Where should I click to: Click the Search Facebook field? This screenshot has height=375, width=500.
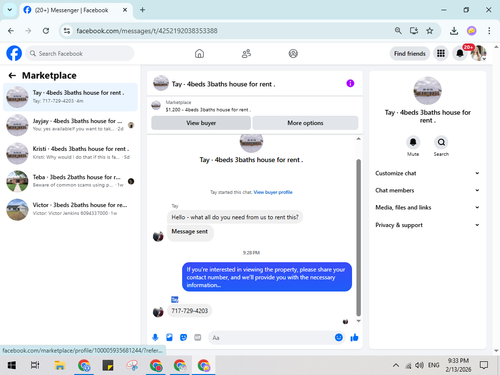[x=80, y=53]
